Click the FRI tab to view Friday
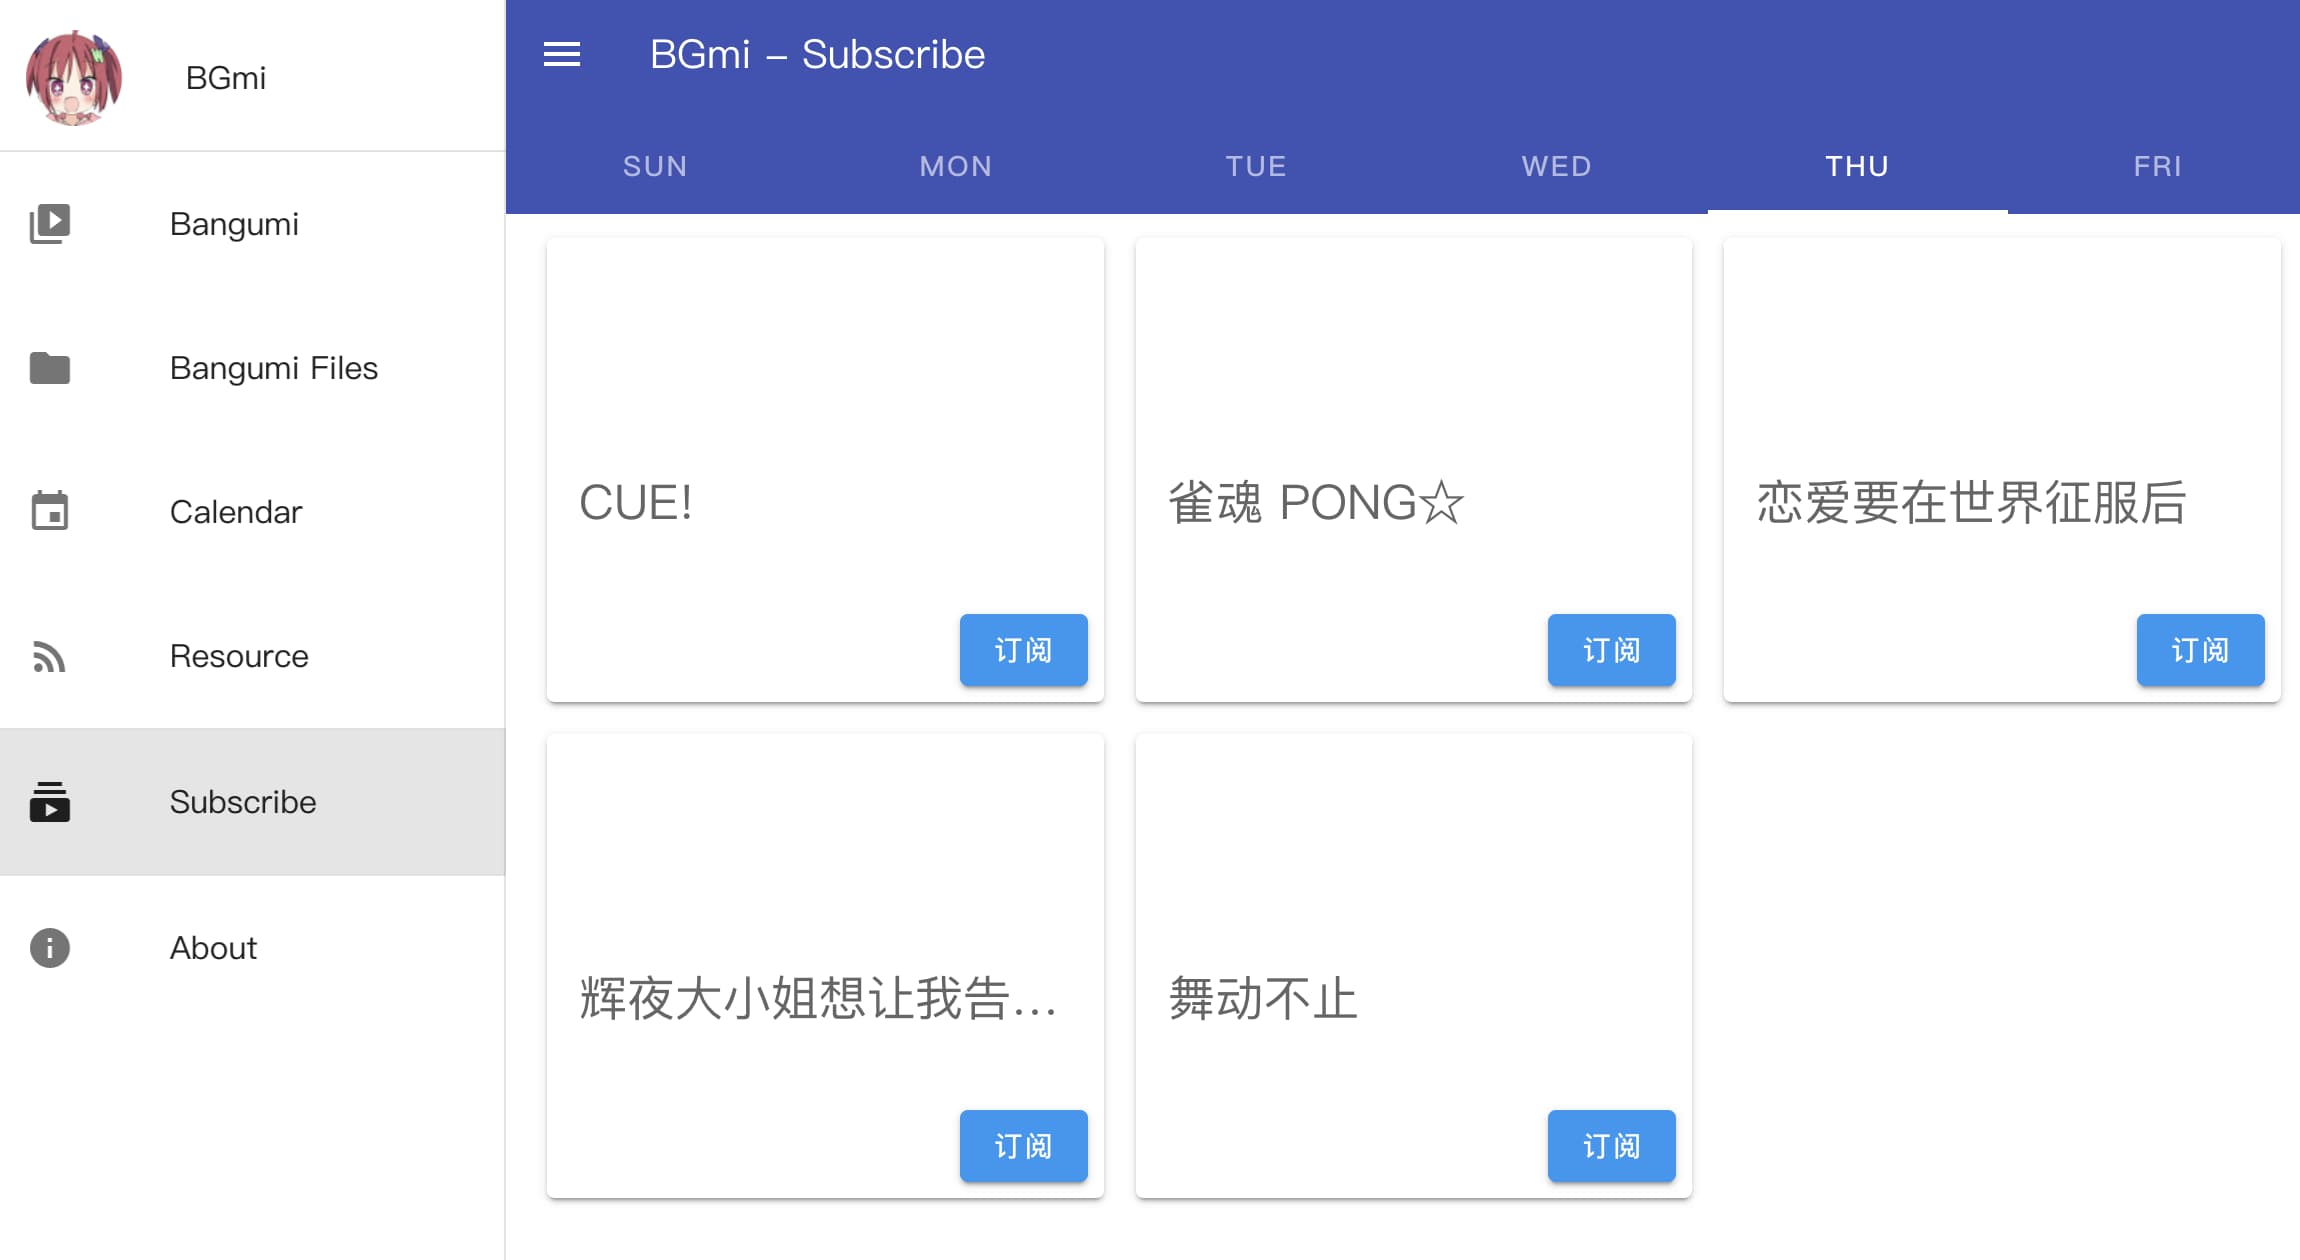The width and height of the screenshot is (2300, 1260). [2157, 164]
